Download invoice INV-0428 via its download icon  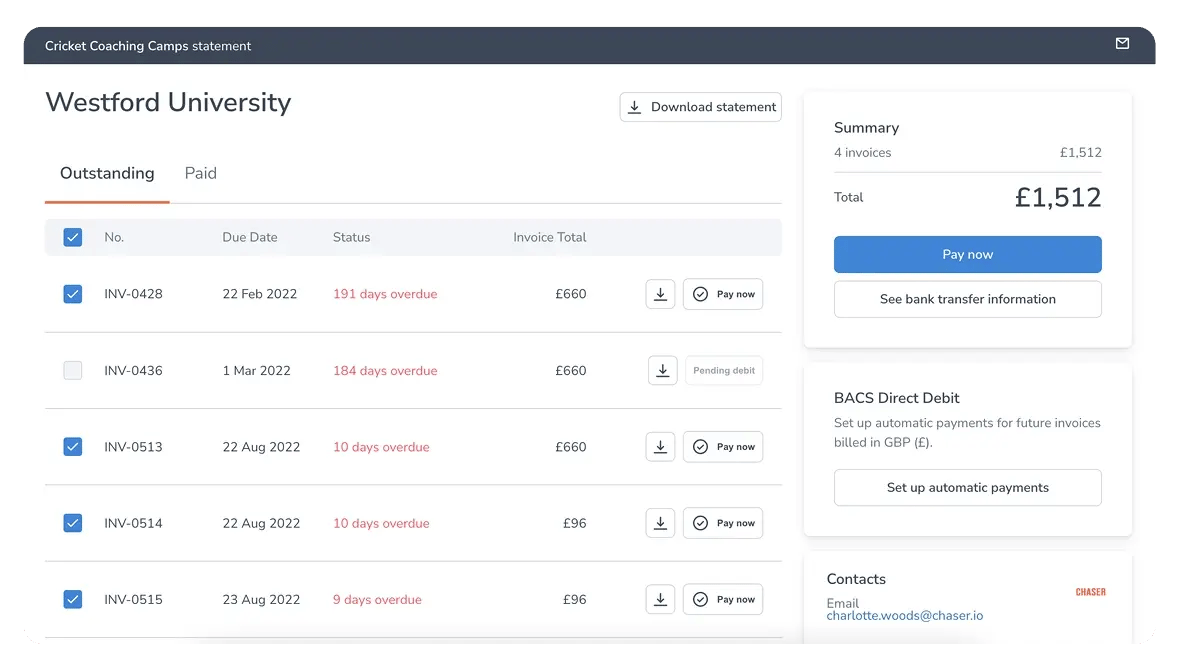coord(660,294)
